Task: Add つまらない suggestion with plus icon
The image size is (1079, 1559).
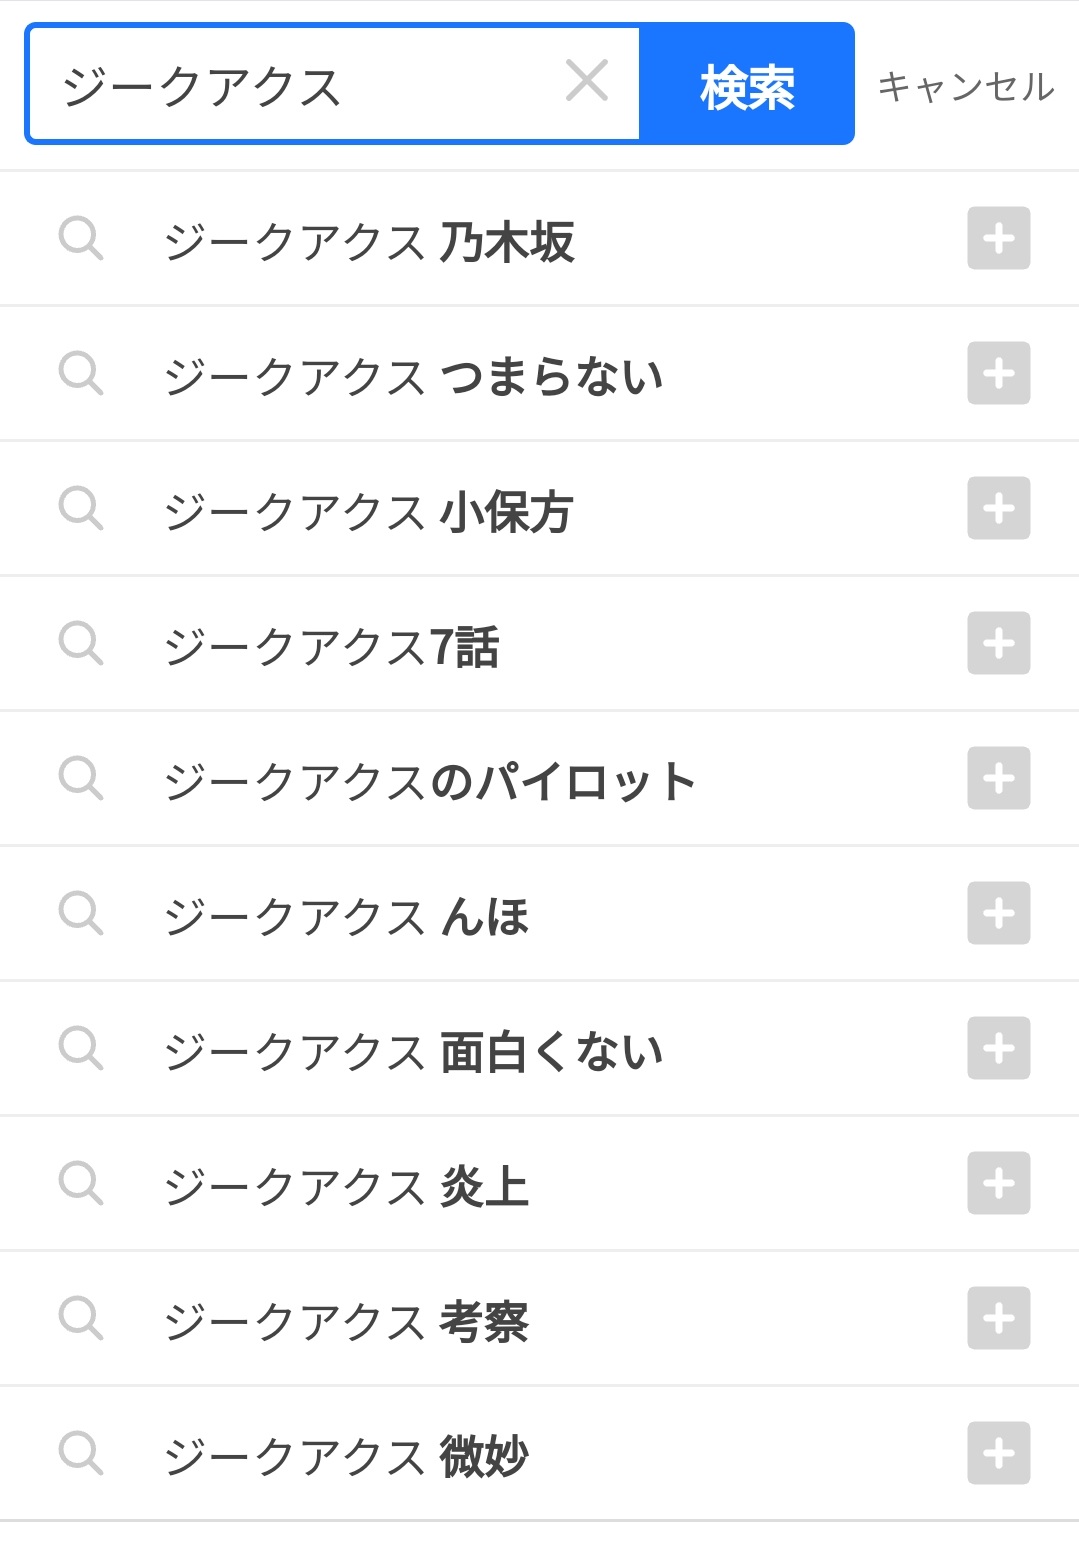Action: 998,373
